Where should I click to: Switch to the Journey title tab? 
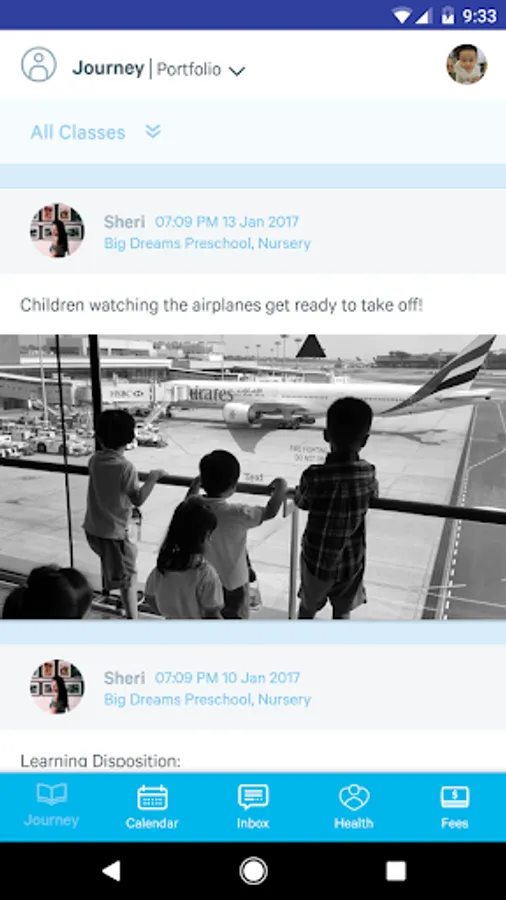pos(108,68)
